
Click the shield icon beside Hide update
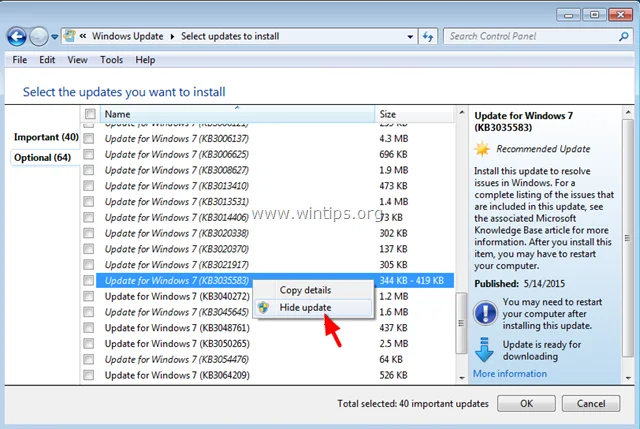coord(264,308)
